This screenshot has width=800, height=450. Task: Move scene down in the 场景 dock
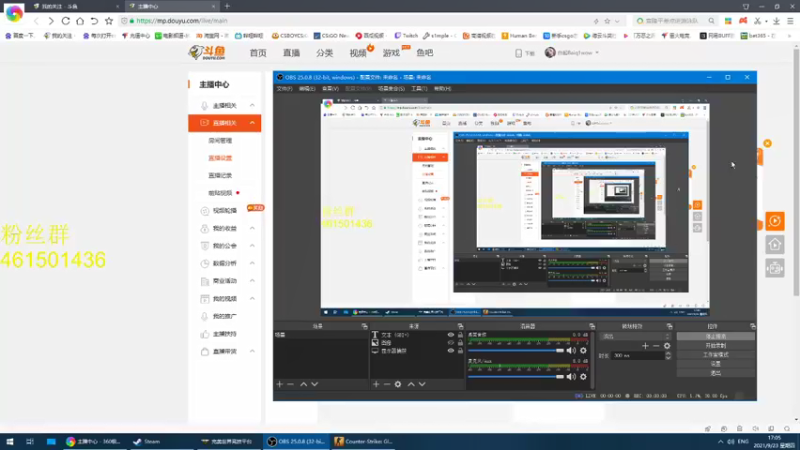click(314, 384)
